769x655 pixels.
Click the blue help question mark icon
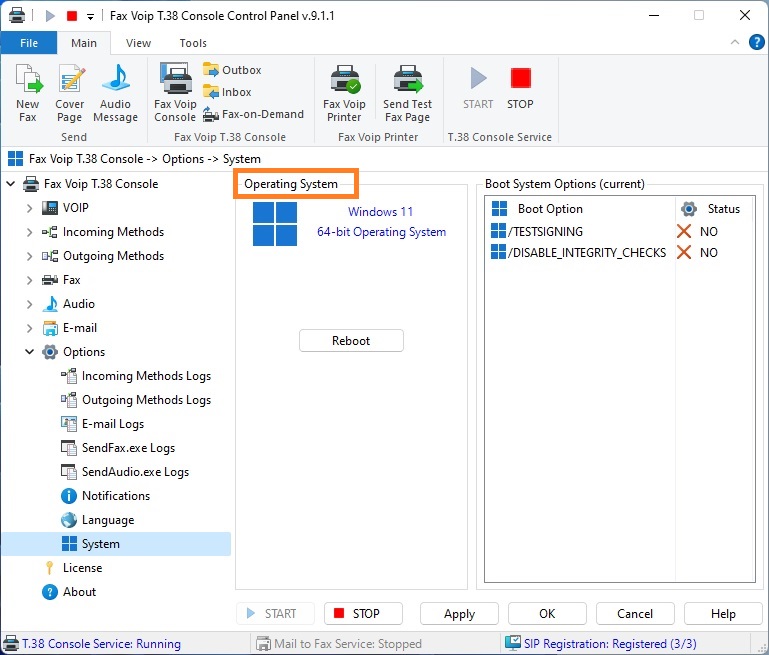point(756,42)
